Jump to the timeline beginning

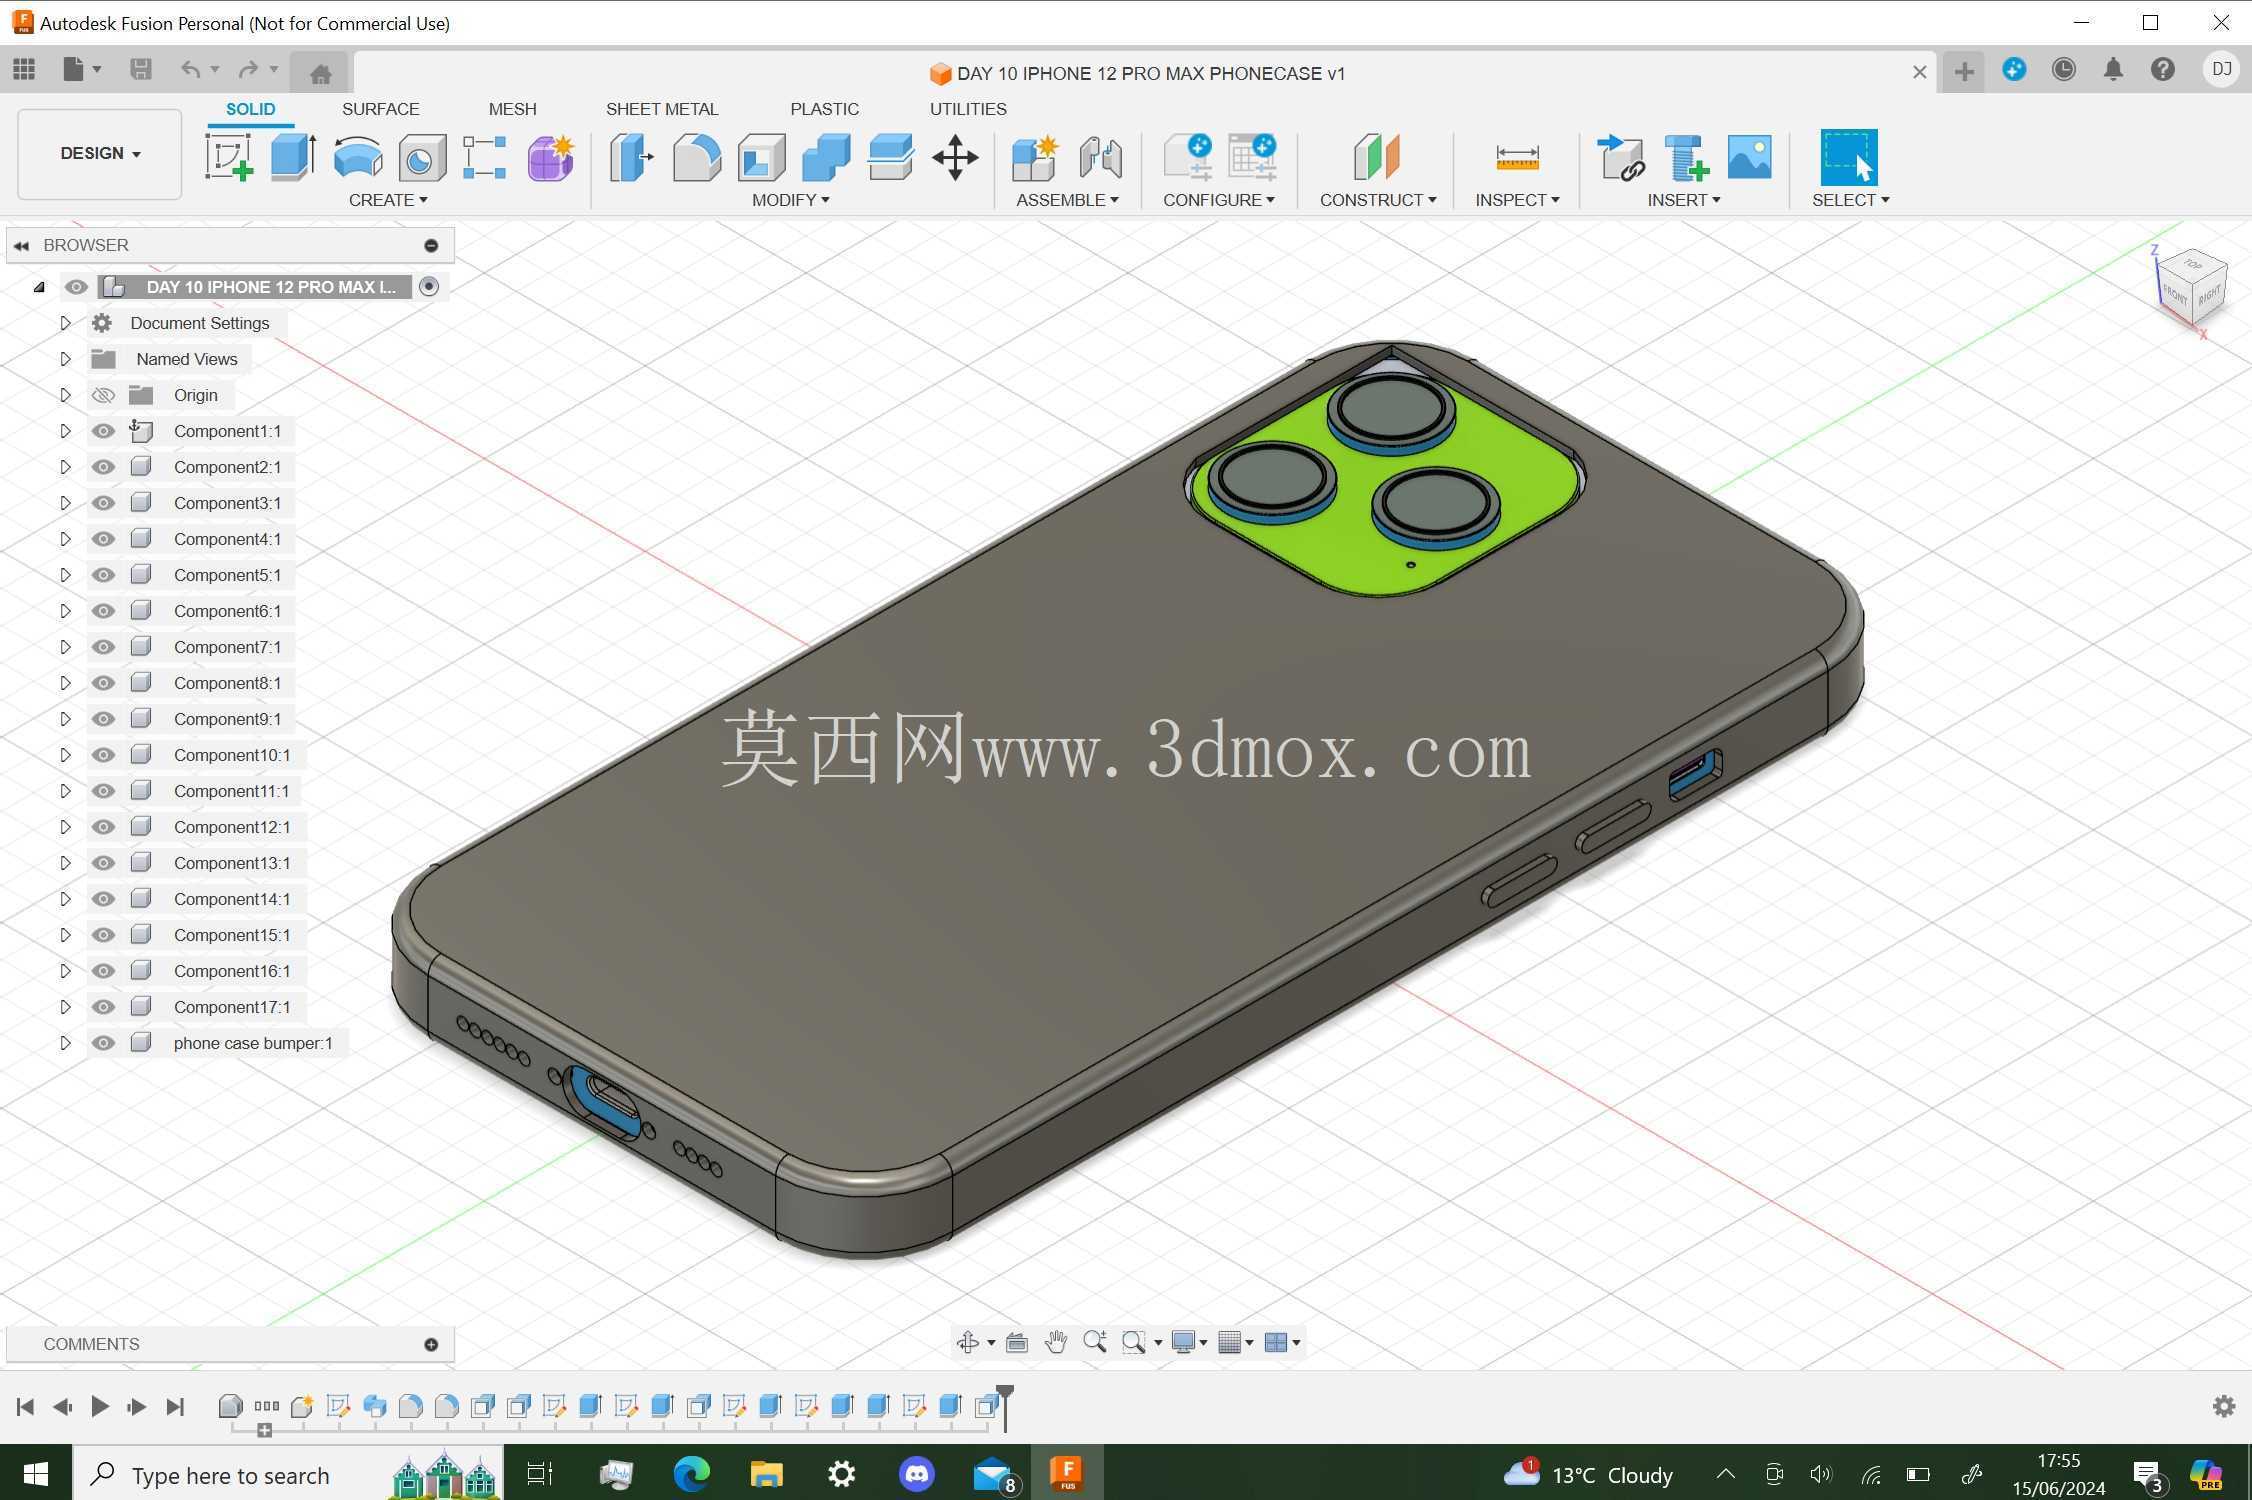(26, 1406)
